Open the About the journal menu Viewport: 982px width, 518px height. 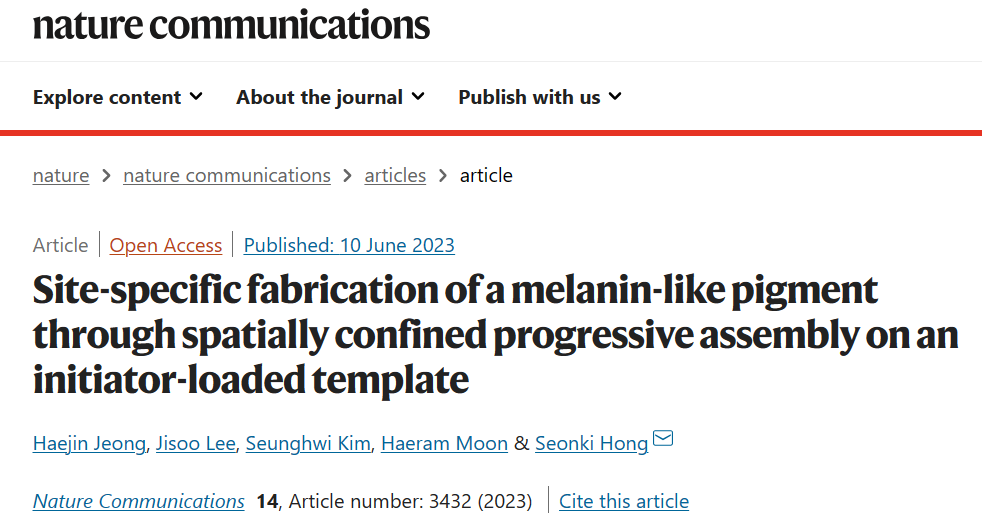331,97
